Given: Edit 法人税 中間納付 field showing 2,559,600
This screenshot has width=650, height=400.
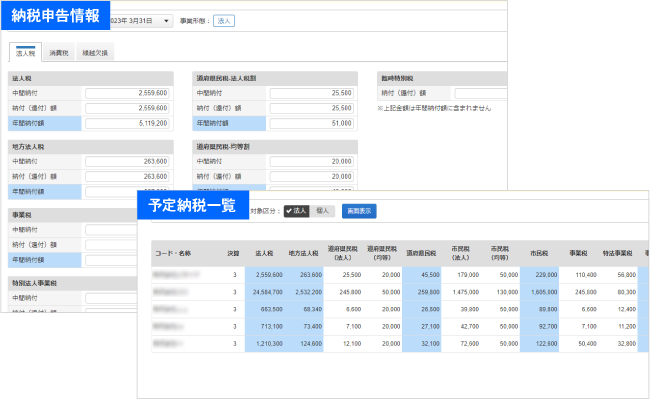Looking at the screenshot, I should [127, 93].
